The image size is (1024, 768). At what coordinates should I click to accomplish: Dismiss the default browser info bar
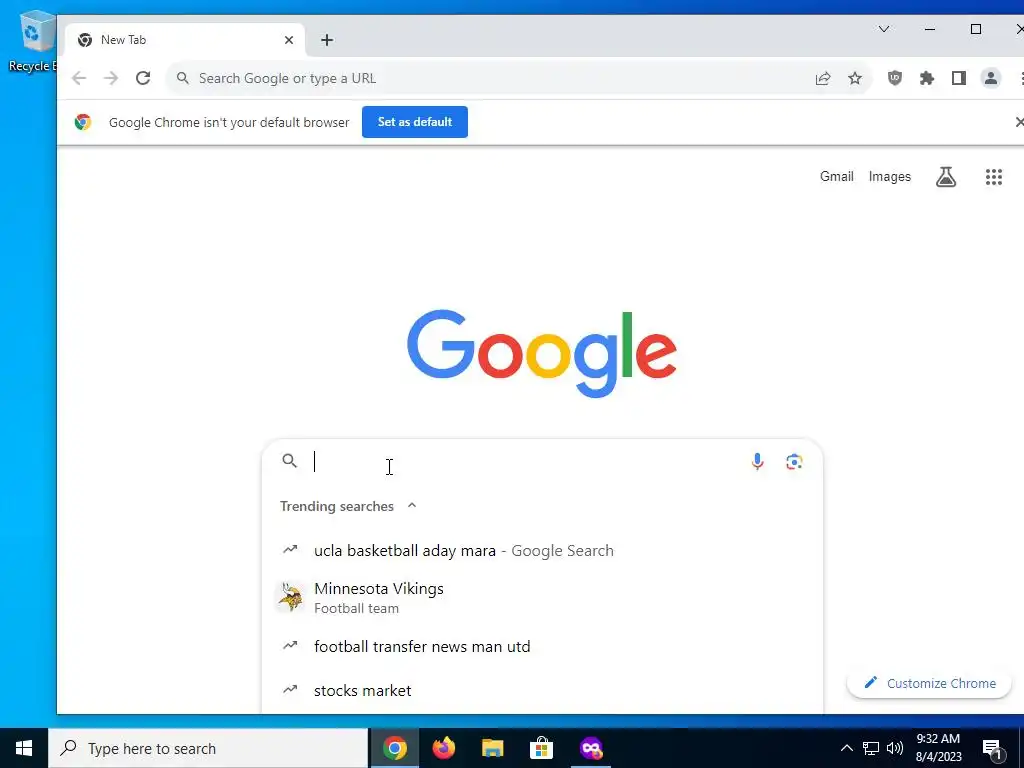[x=1019, y=122]
